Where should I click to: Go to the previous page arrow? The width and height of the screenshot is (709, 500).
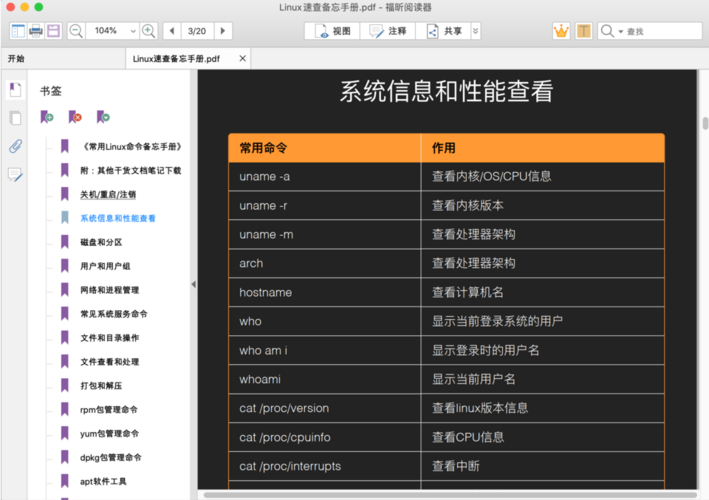click(172, 31)
